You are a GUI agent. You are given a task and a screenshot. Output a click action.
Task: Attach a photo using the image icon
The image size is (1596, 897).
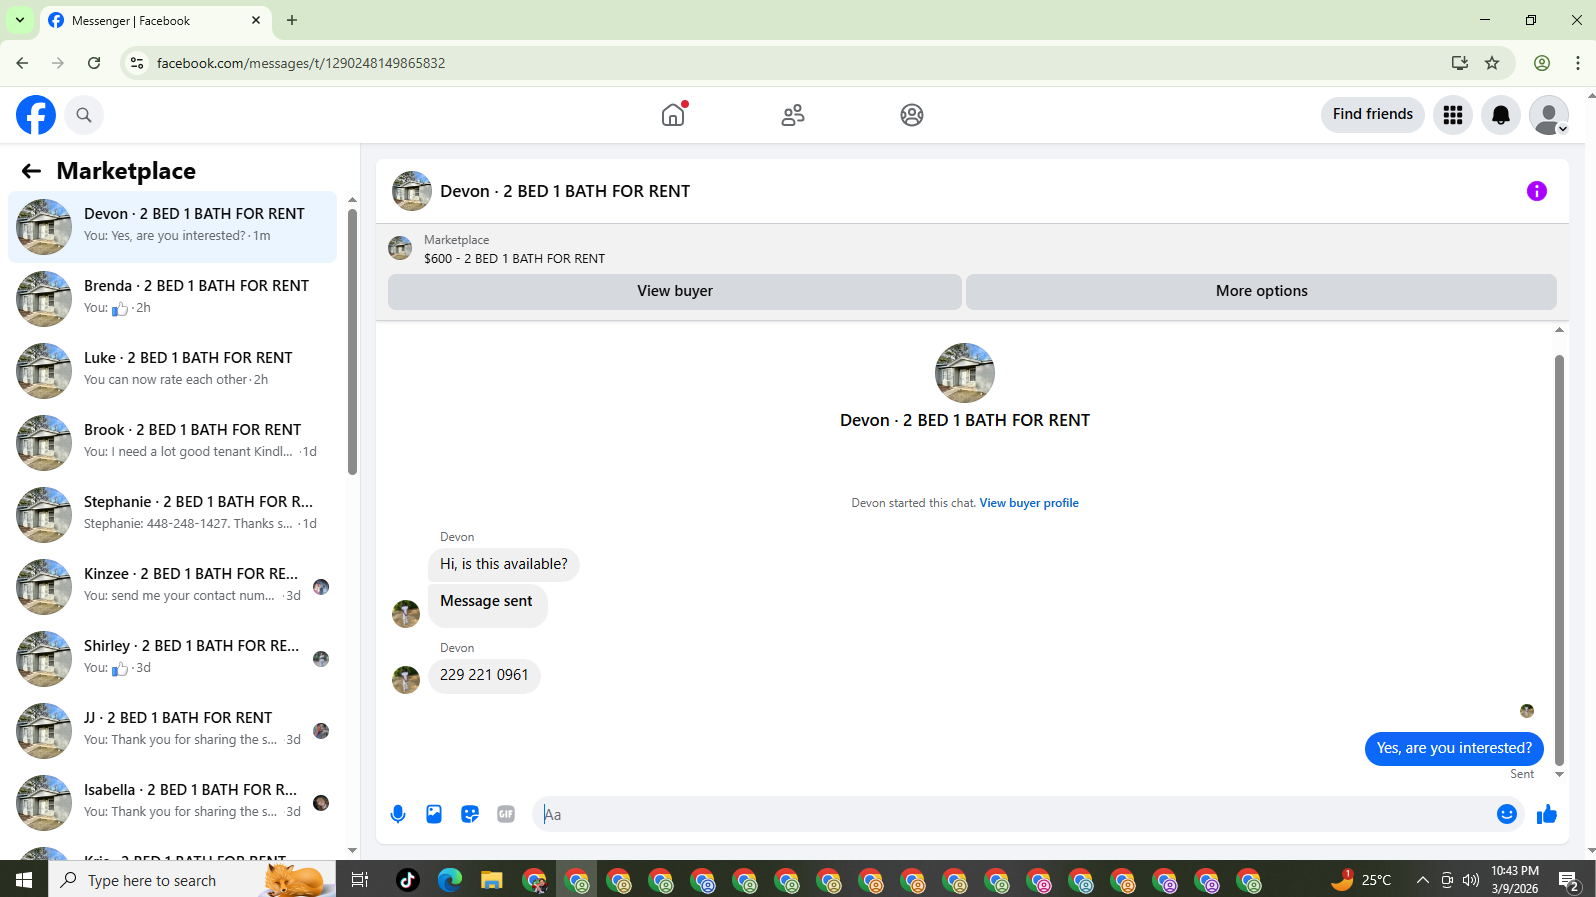click(x=434, y=814)
